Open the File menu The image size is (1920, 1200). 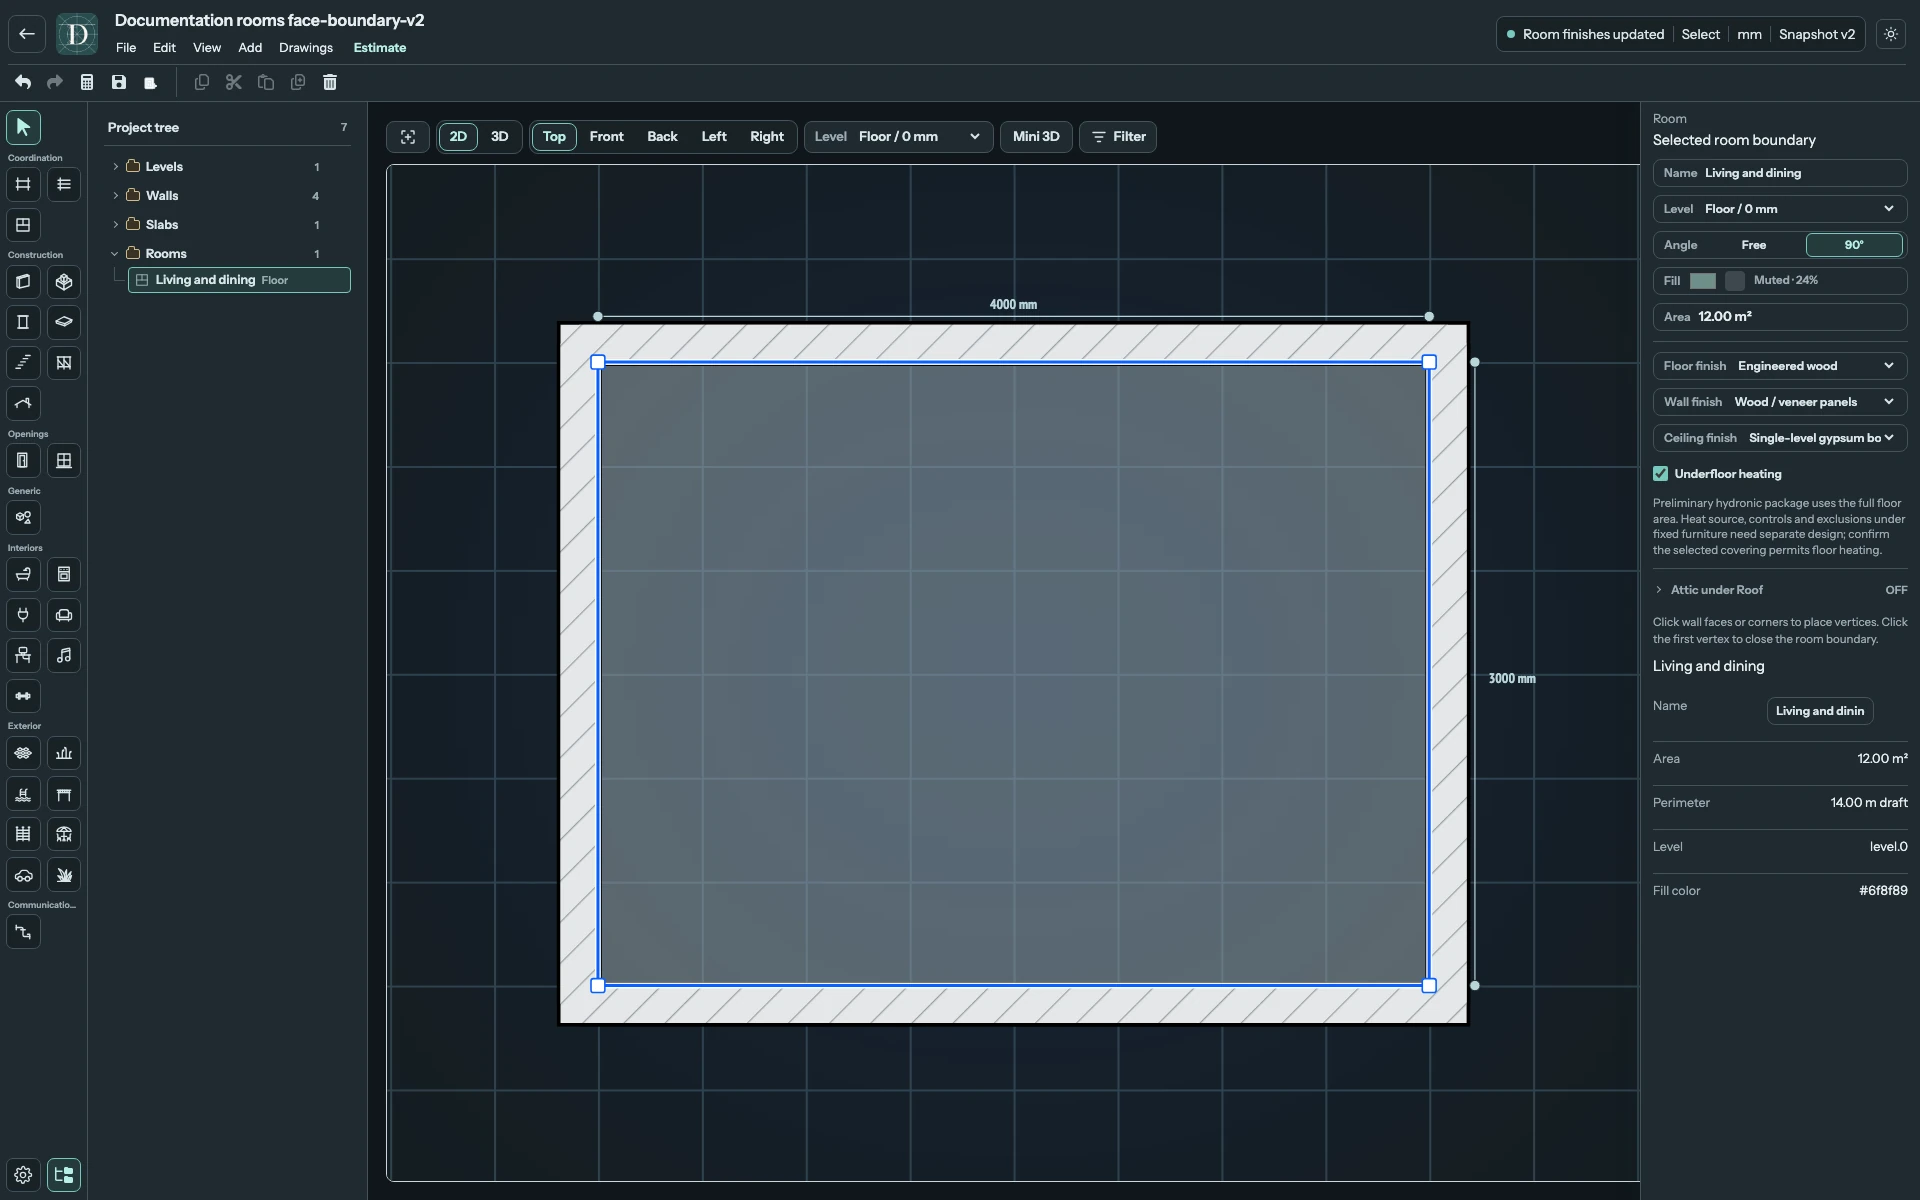[126, 48]
